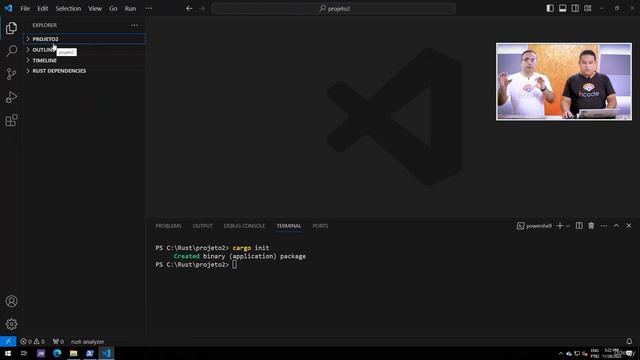640x360 pixels.
Task: Open the Source Control view
Action: (x=11, y=74)
